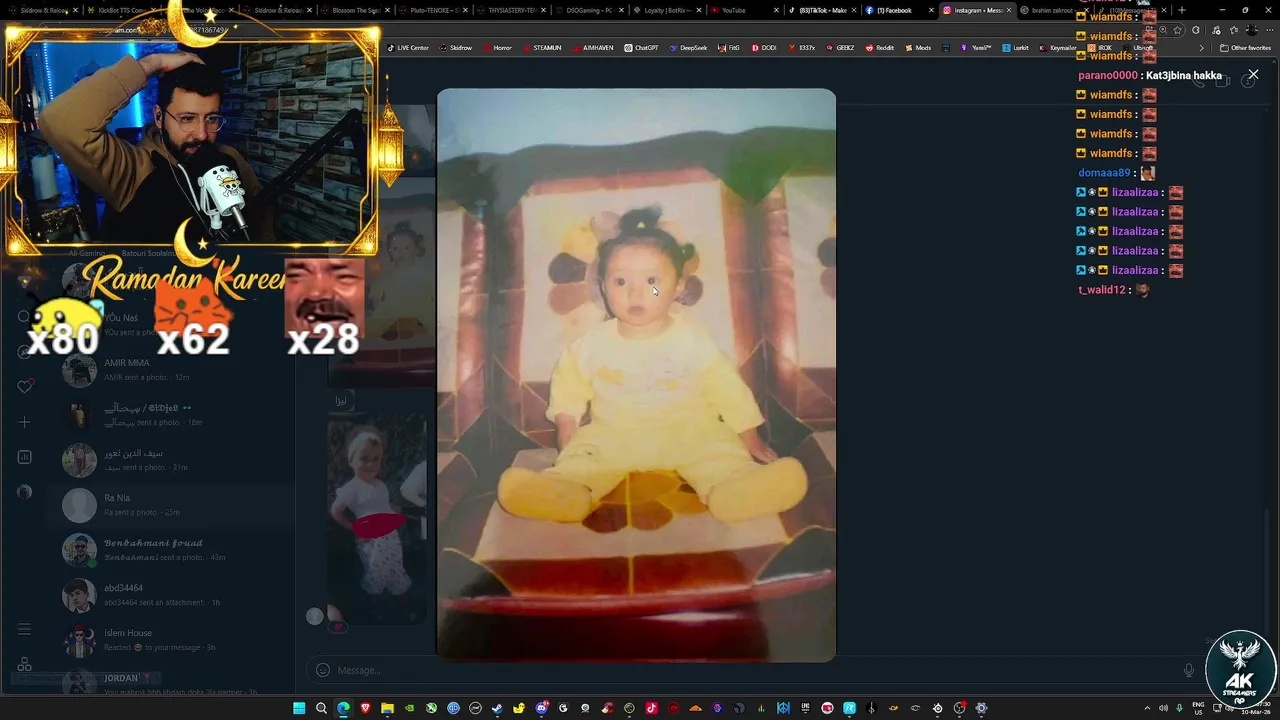Open File Explorer from the taskbar

click(387, 708)
